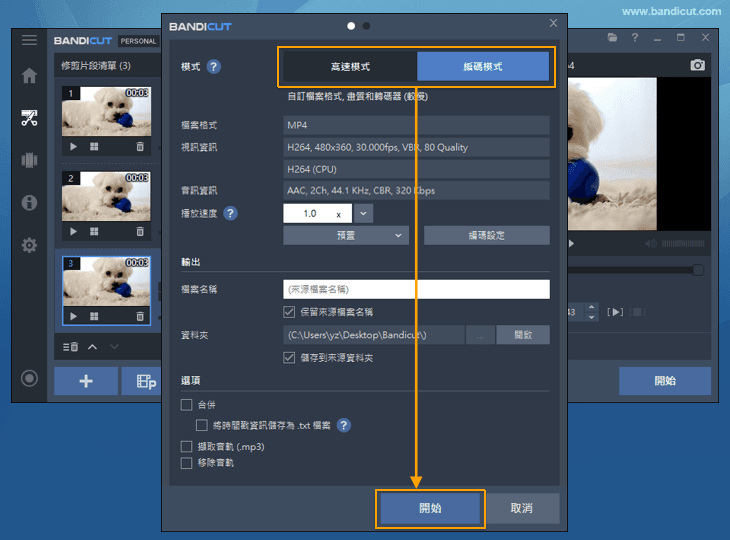Click 取消 to cancel the dialog

(x=521, y=508)
